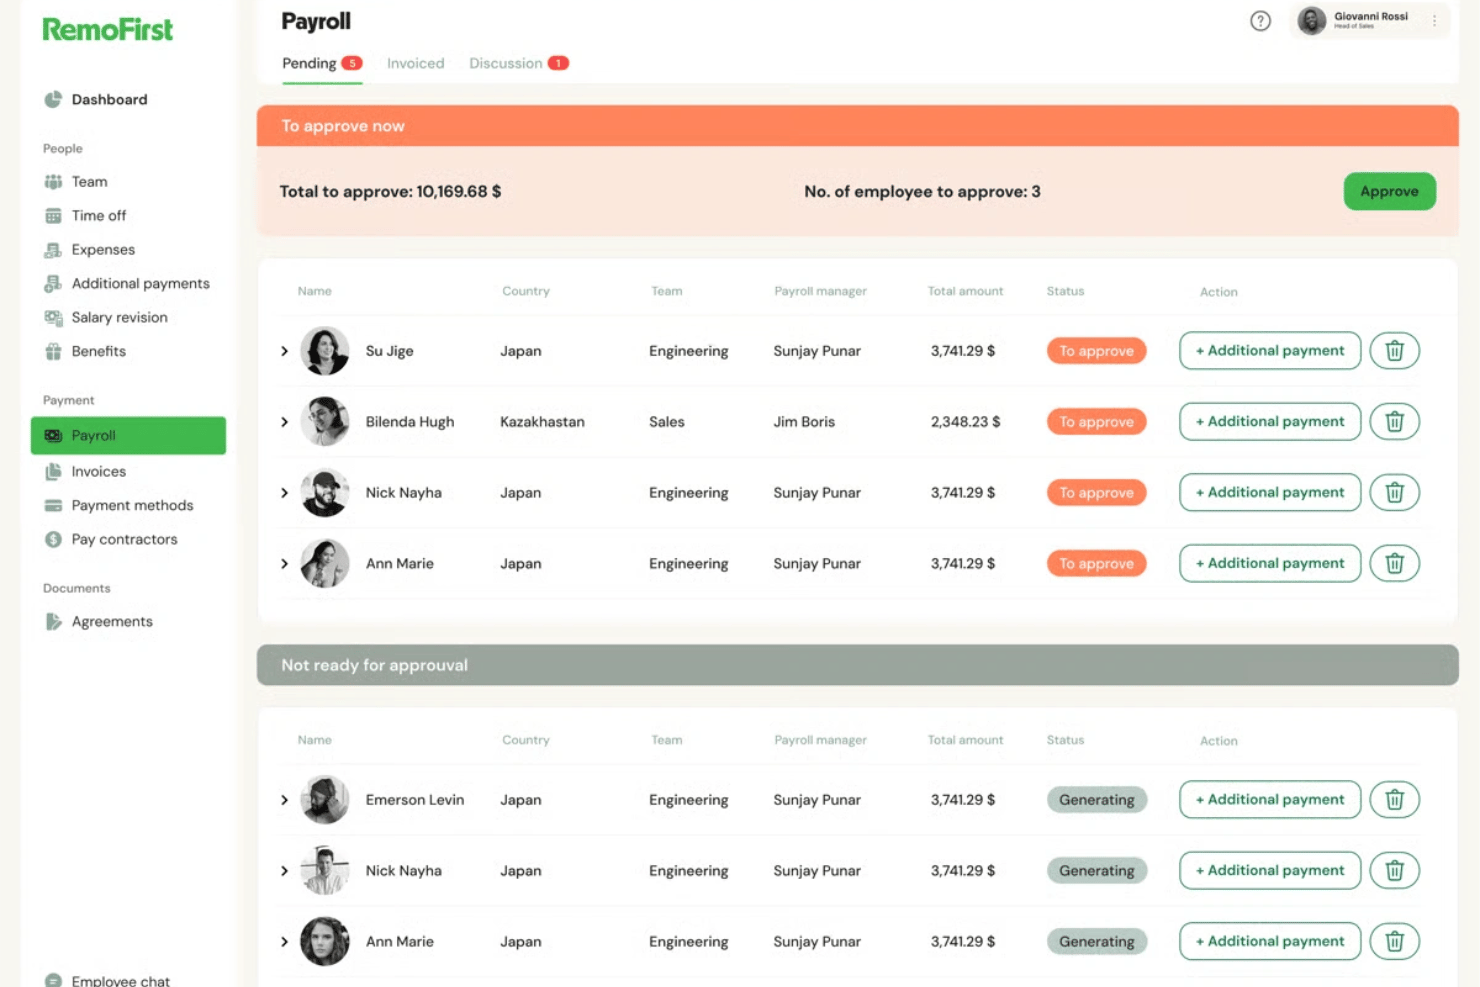1480x987 pixels.
Task: Expand Emerson Levin's payroll row
Action: point(284,800)
